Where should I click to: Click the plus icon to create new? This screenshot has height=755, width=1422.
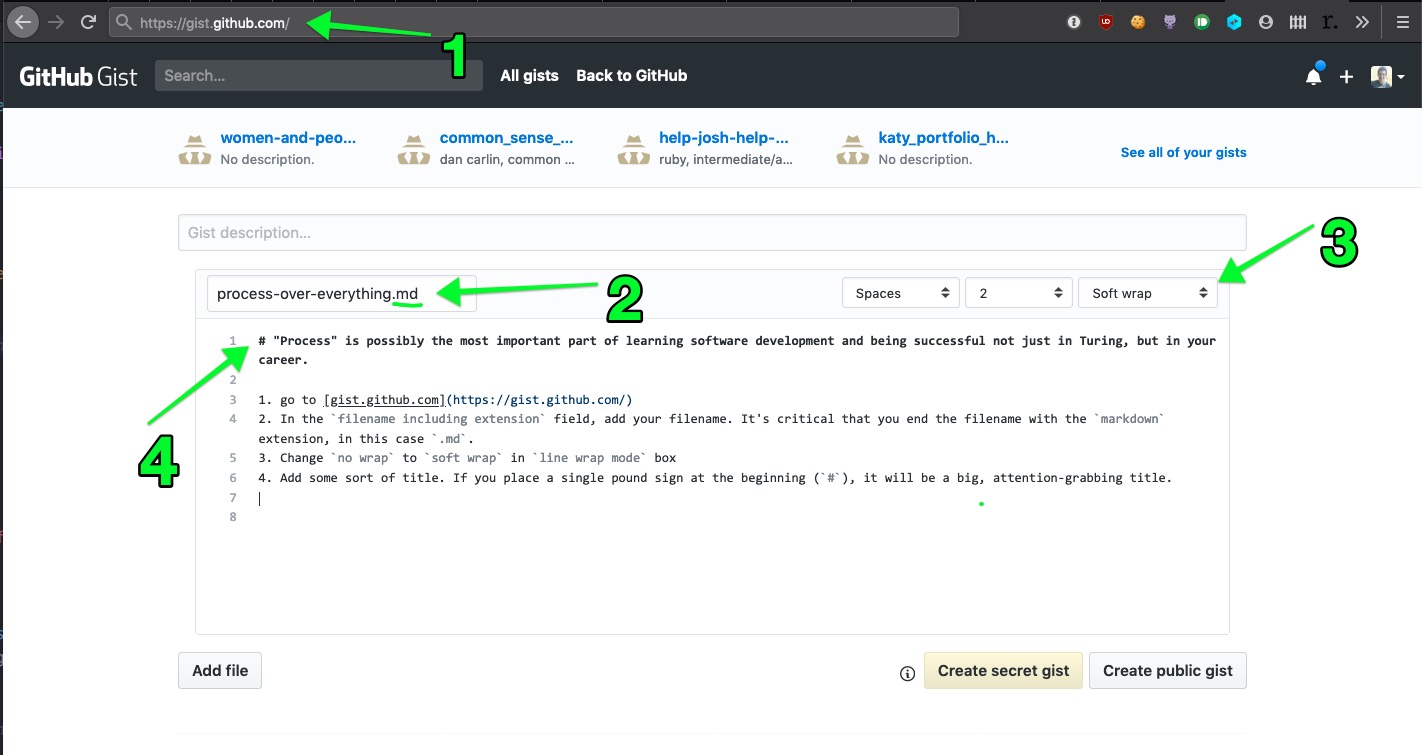[1346, 76]
